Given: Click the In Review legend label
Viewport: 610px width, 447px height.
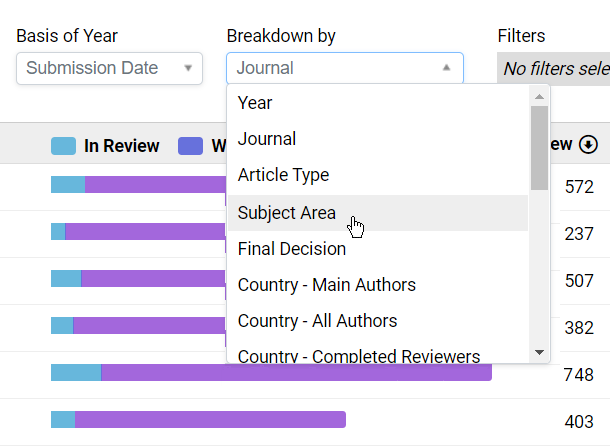Looking at the screenshot, I should tap(121, 146).
